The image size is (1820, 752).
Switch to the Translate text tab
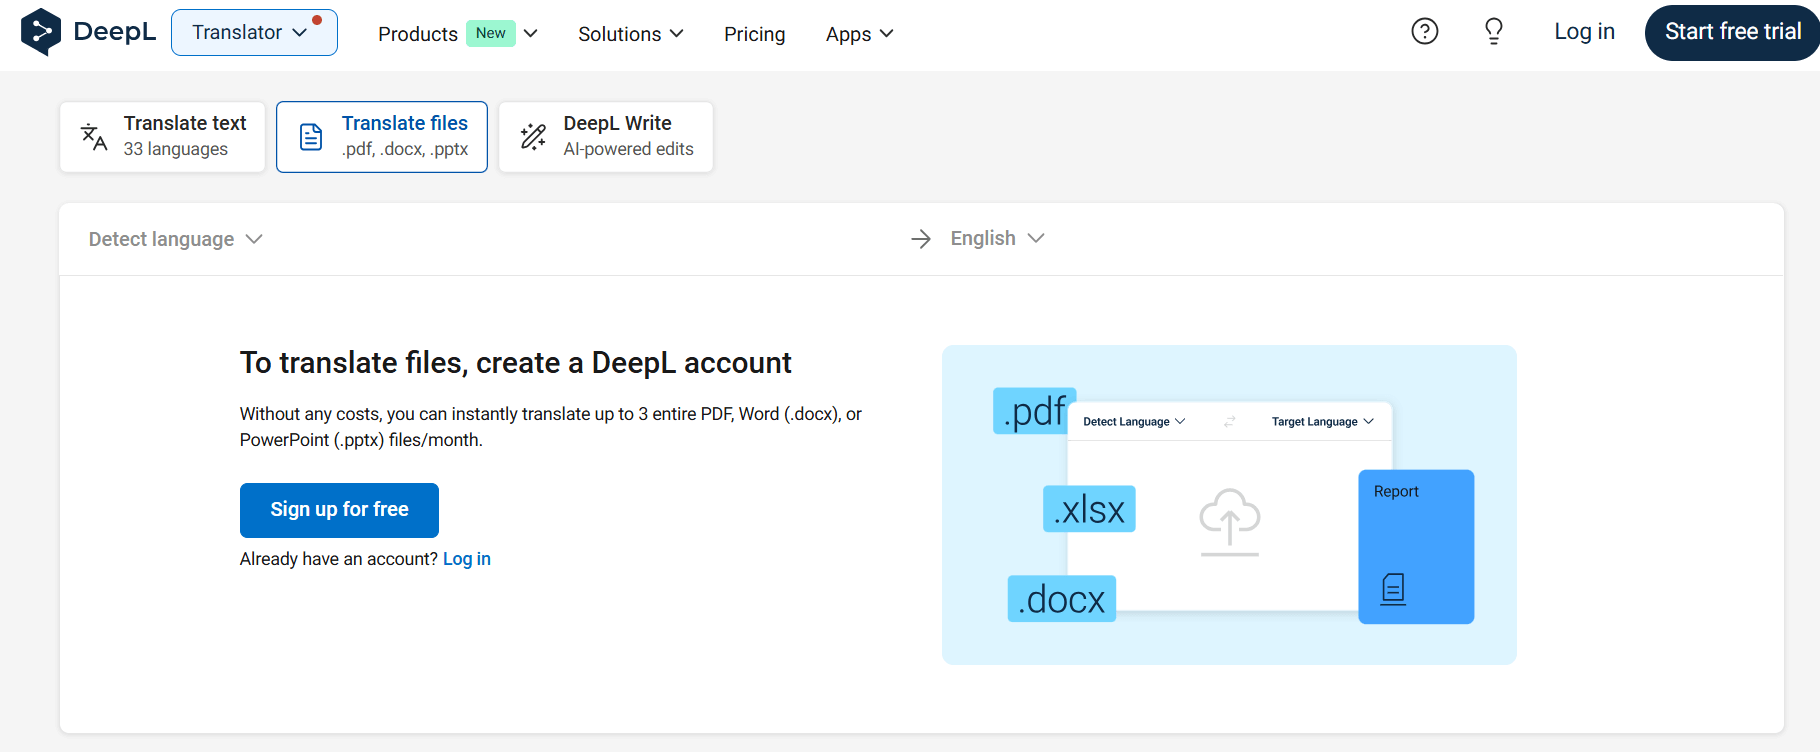click(162, 137)
